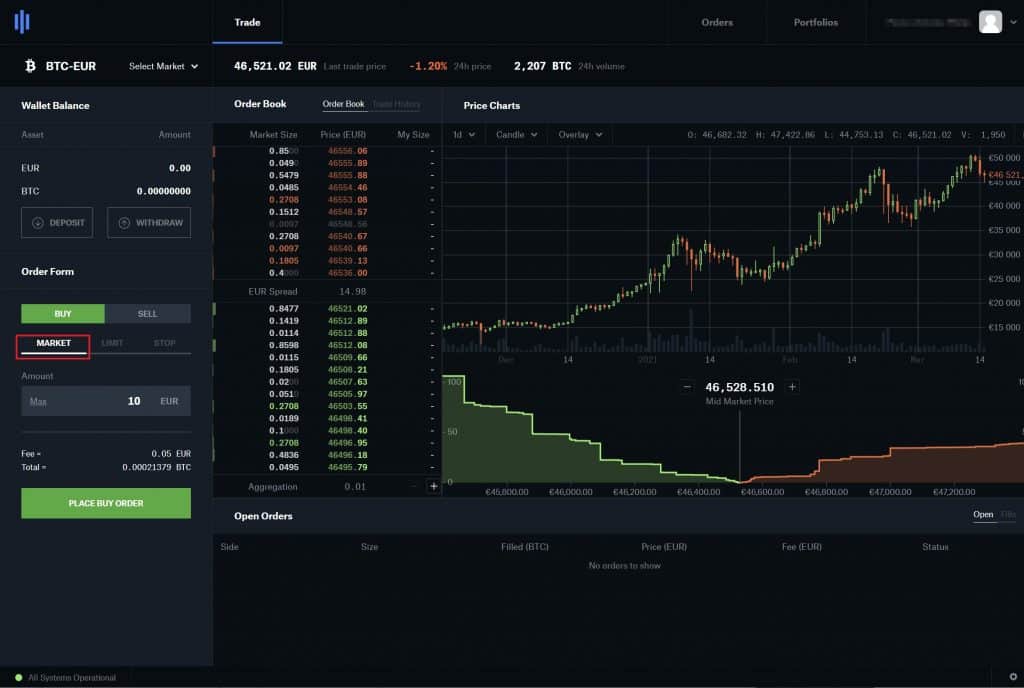The height and width of the screenshot is (688, 1024).
Task: Click PLACE BUY ORDER
Action: pos(105,503)
